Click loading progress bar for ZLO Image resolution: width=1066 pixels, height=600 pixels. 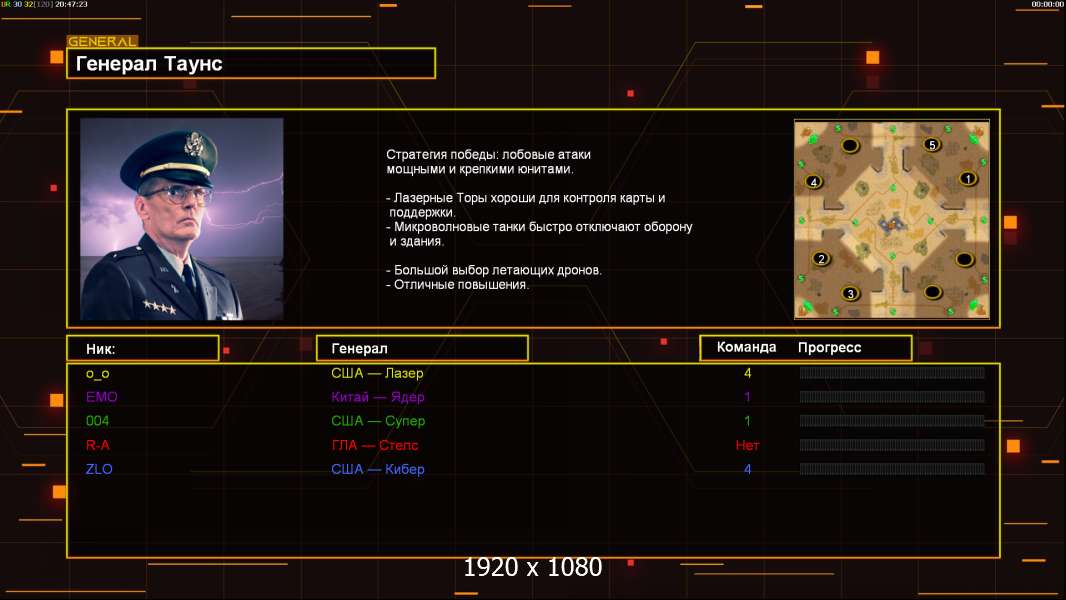click(x=892, y=469)
